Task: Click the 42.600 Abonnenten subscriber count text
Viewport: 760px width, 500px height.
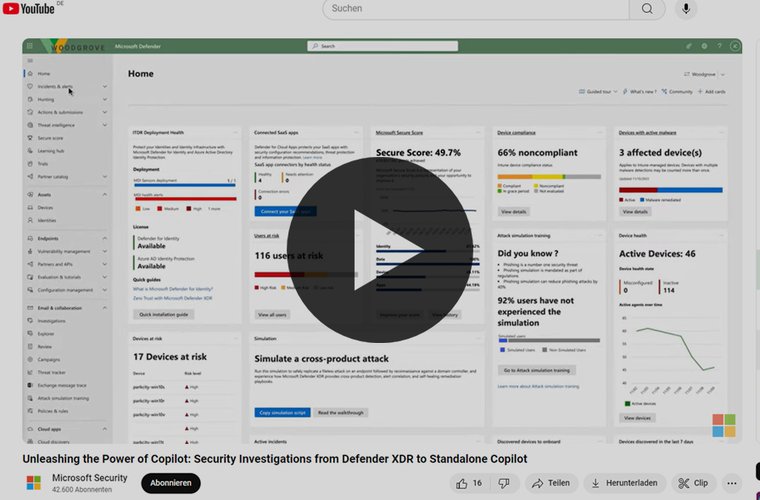Action: pyautogui.click(x=82, y=489)
